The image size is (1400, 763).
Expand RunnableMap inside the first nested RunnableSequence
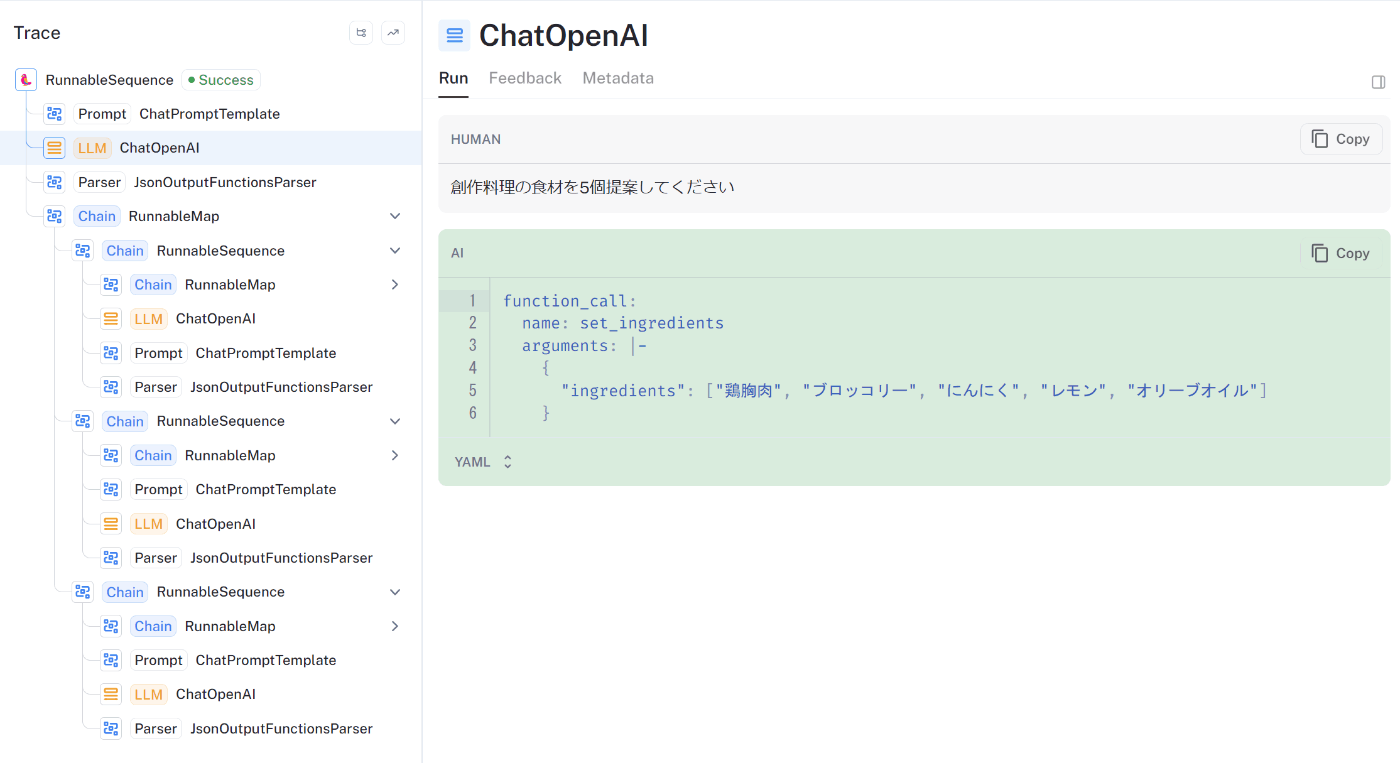pyautogui.click(x=395, y=285)
